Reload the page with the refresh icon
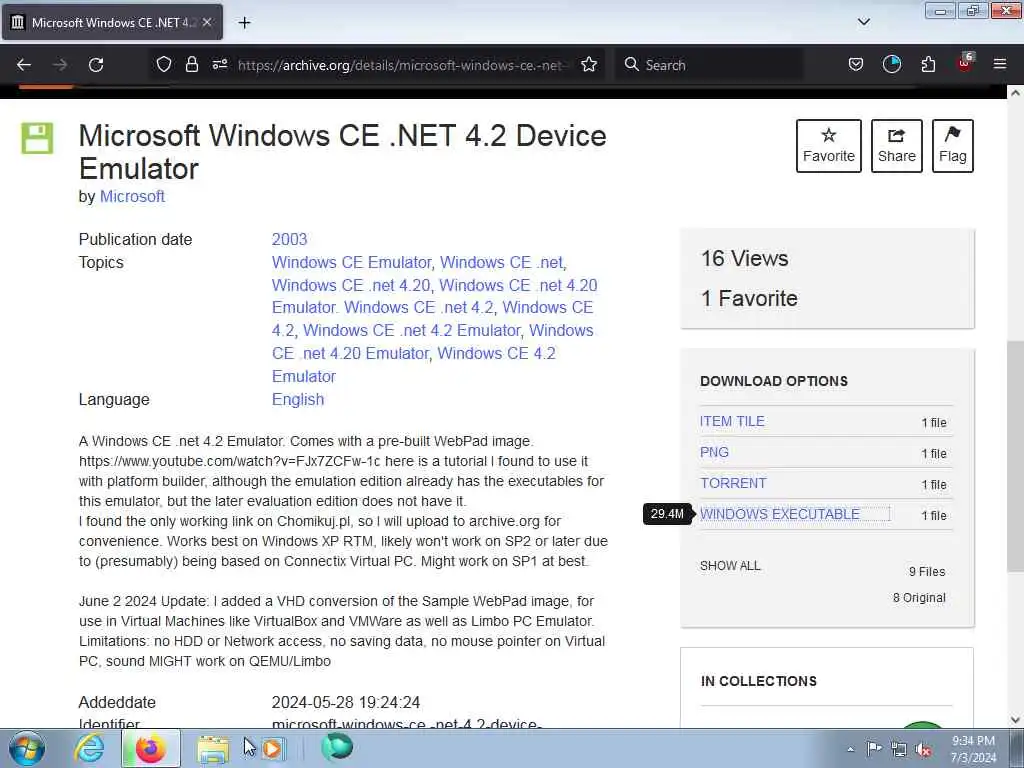1024x768 pixels. pos(96,65)
